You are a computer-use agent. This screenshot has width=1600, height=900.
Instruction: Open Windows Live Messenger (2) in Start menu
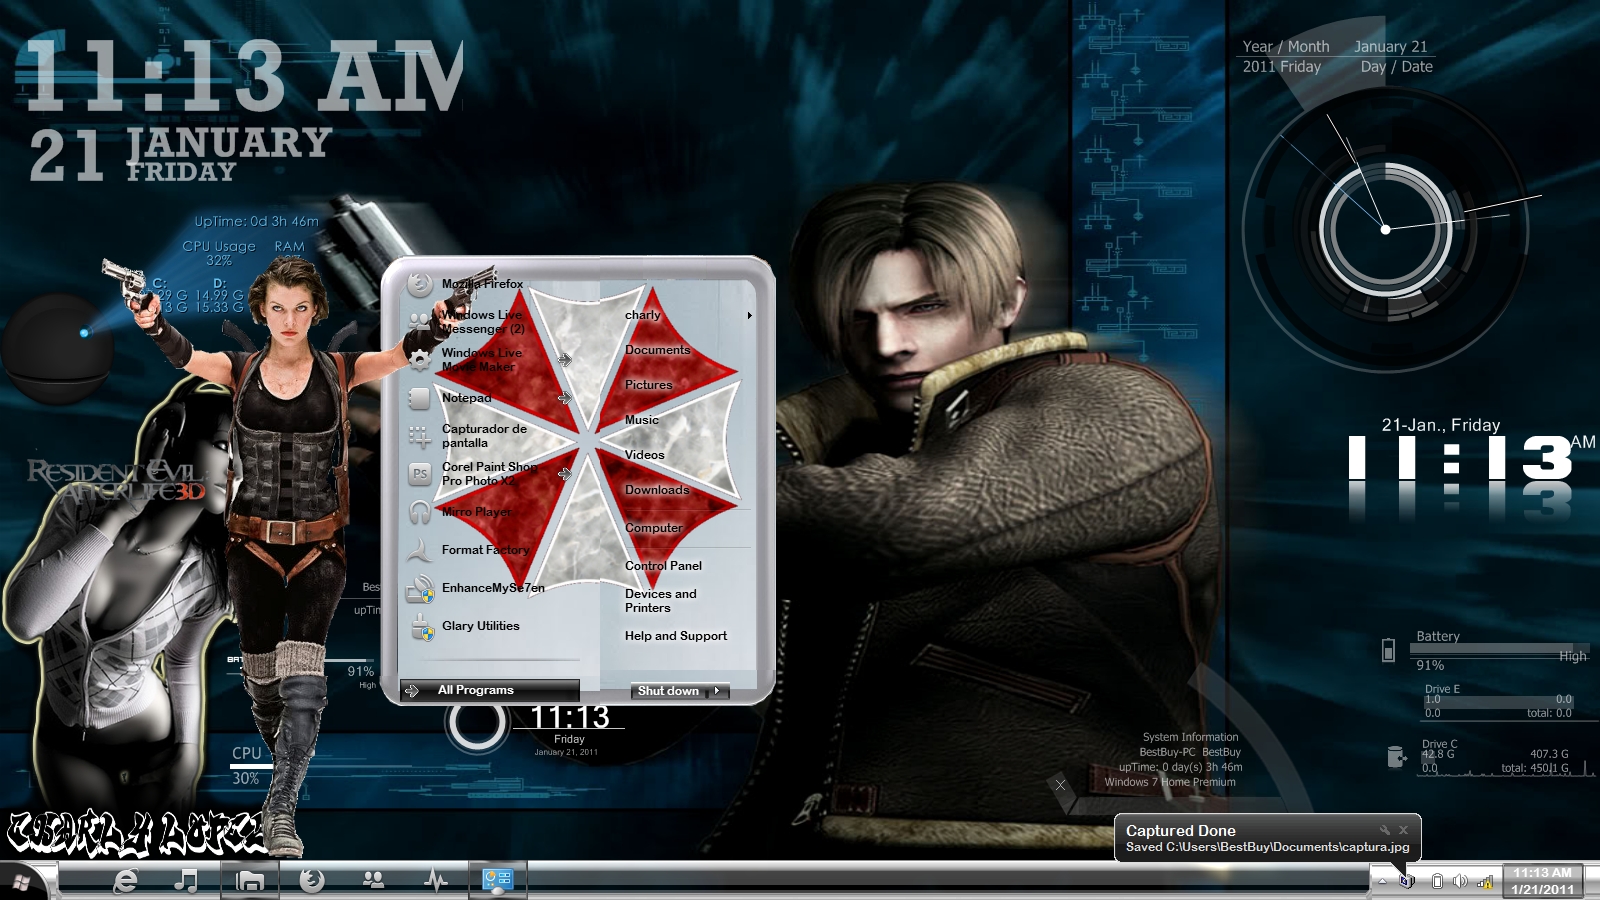(x=482, y=322)
